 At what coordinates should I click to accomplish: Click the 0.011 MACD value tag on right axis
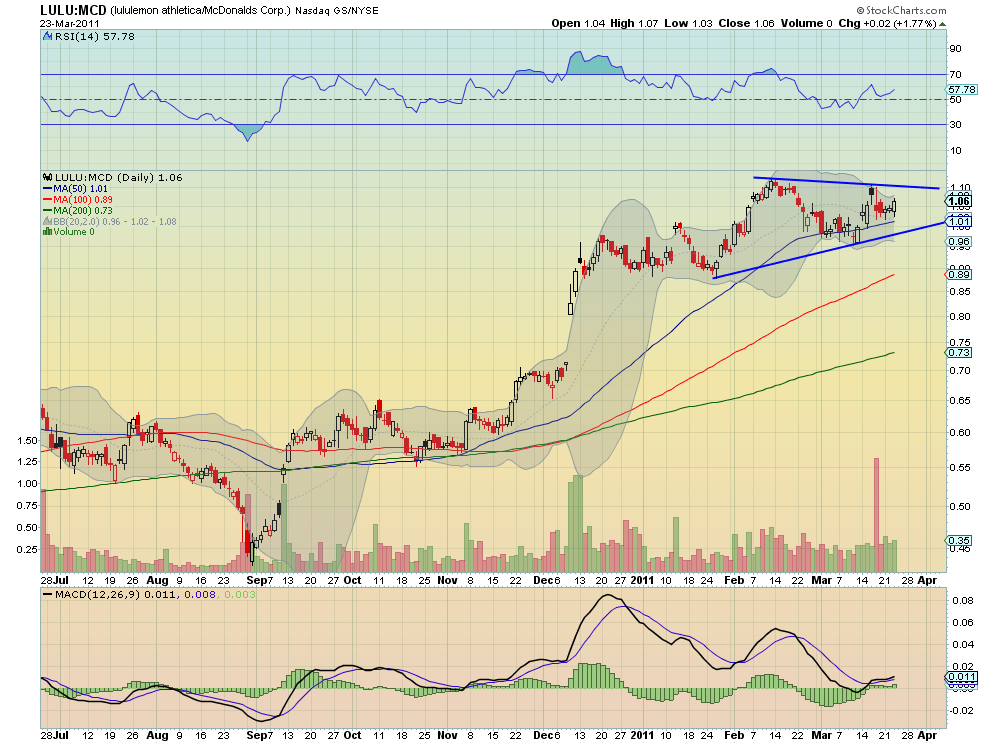point(962,677)
